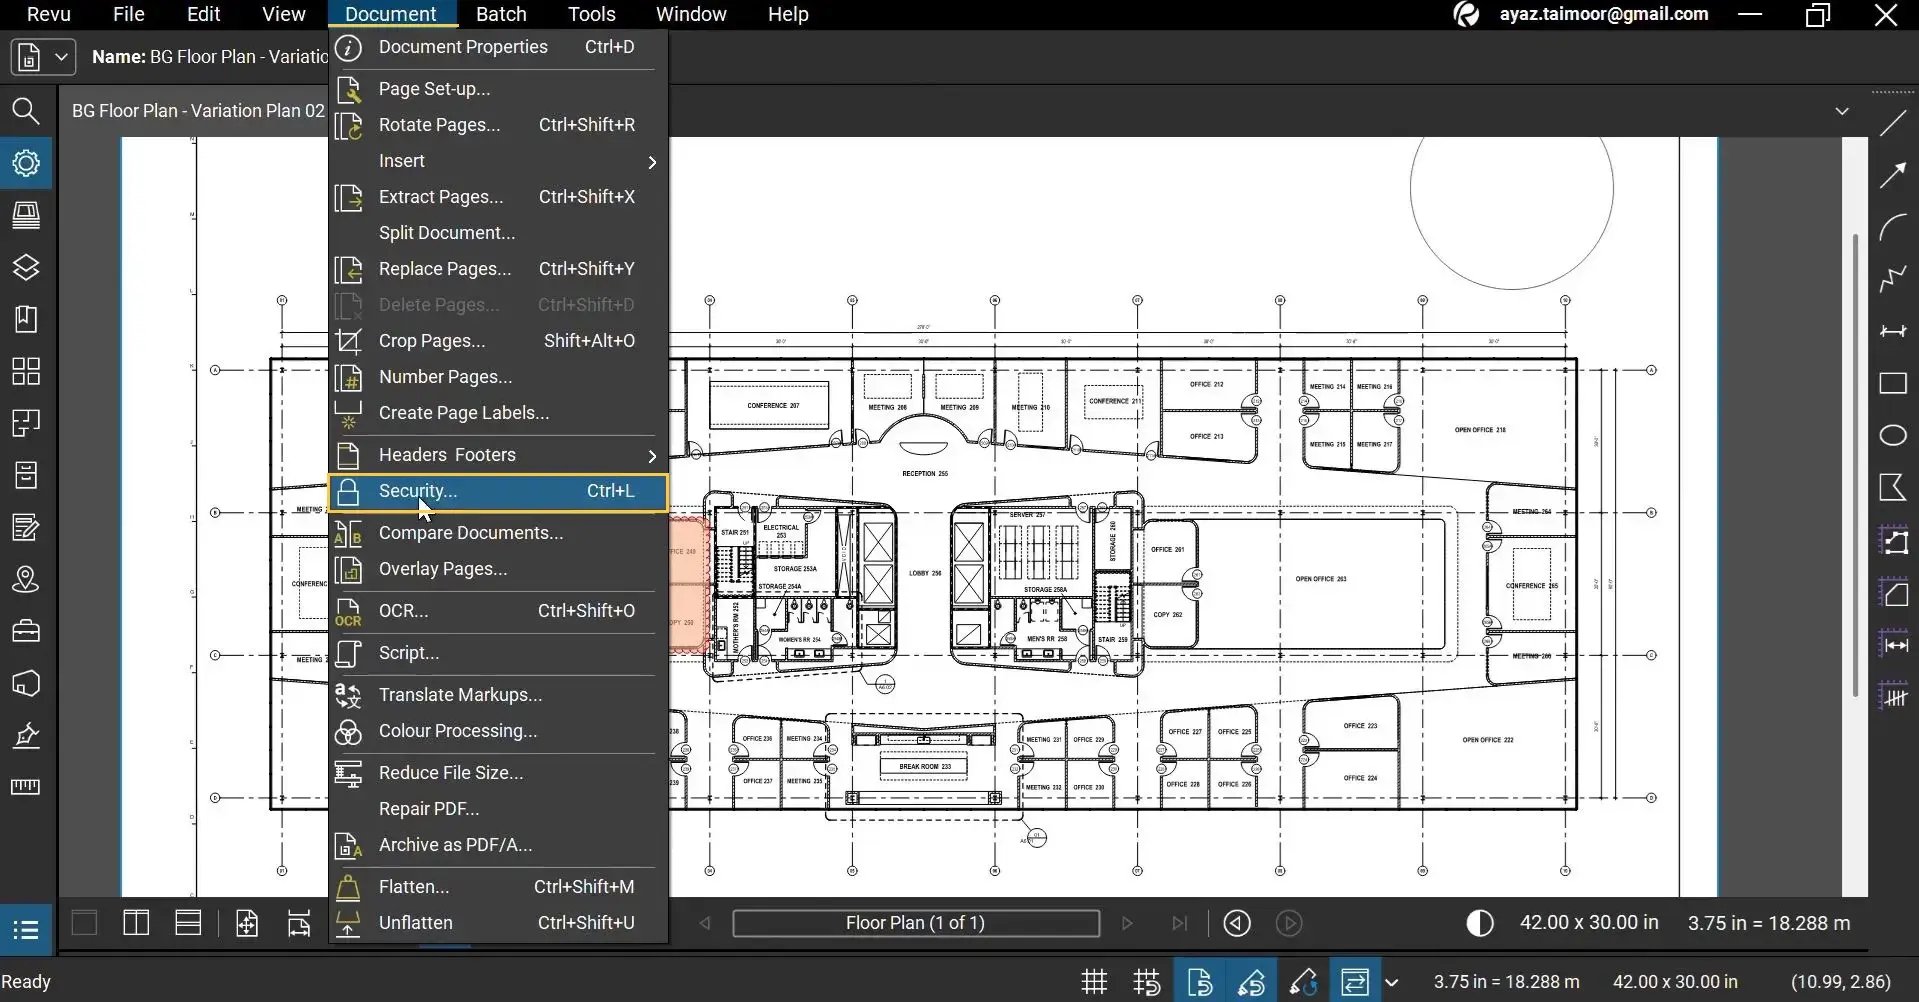The height and width of the screenshot is (1002, 1919).
Task: Select the Arc markup tool
Action: click(x=1892, y=228)
